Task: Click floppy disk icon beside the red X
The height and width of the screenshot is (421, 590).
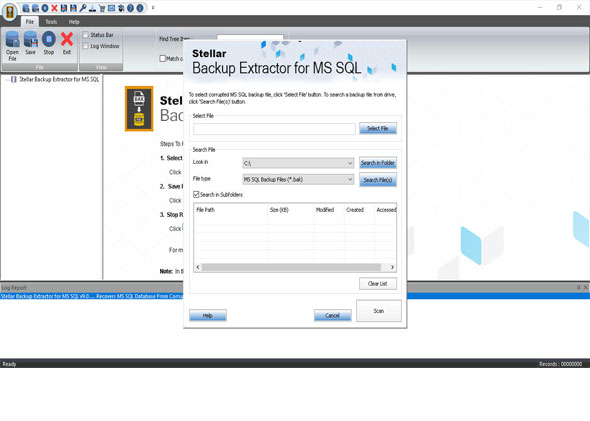Action: coord(64,8)
